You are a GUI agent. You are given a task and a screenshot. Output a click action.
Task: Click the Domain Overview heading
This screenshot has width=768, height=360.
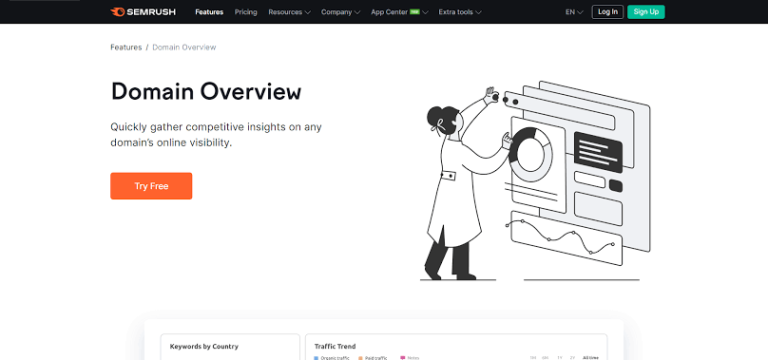coord(206,92)
